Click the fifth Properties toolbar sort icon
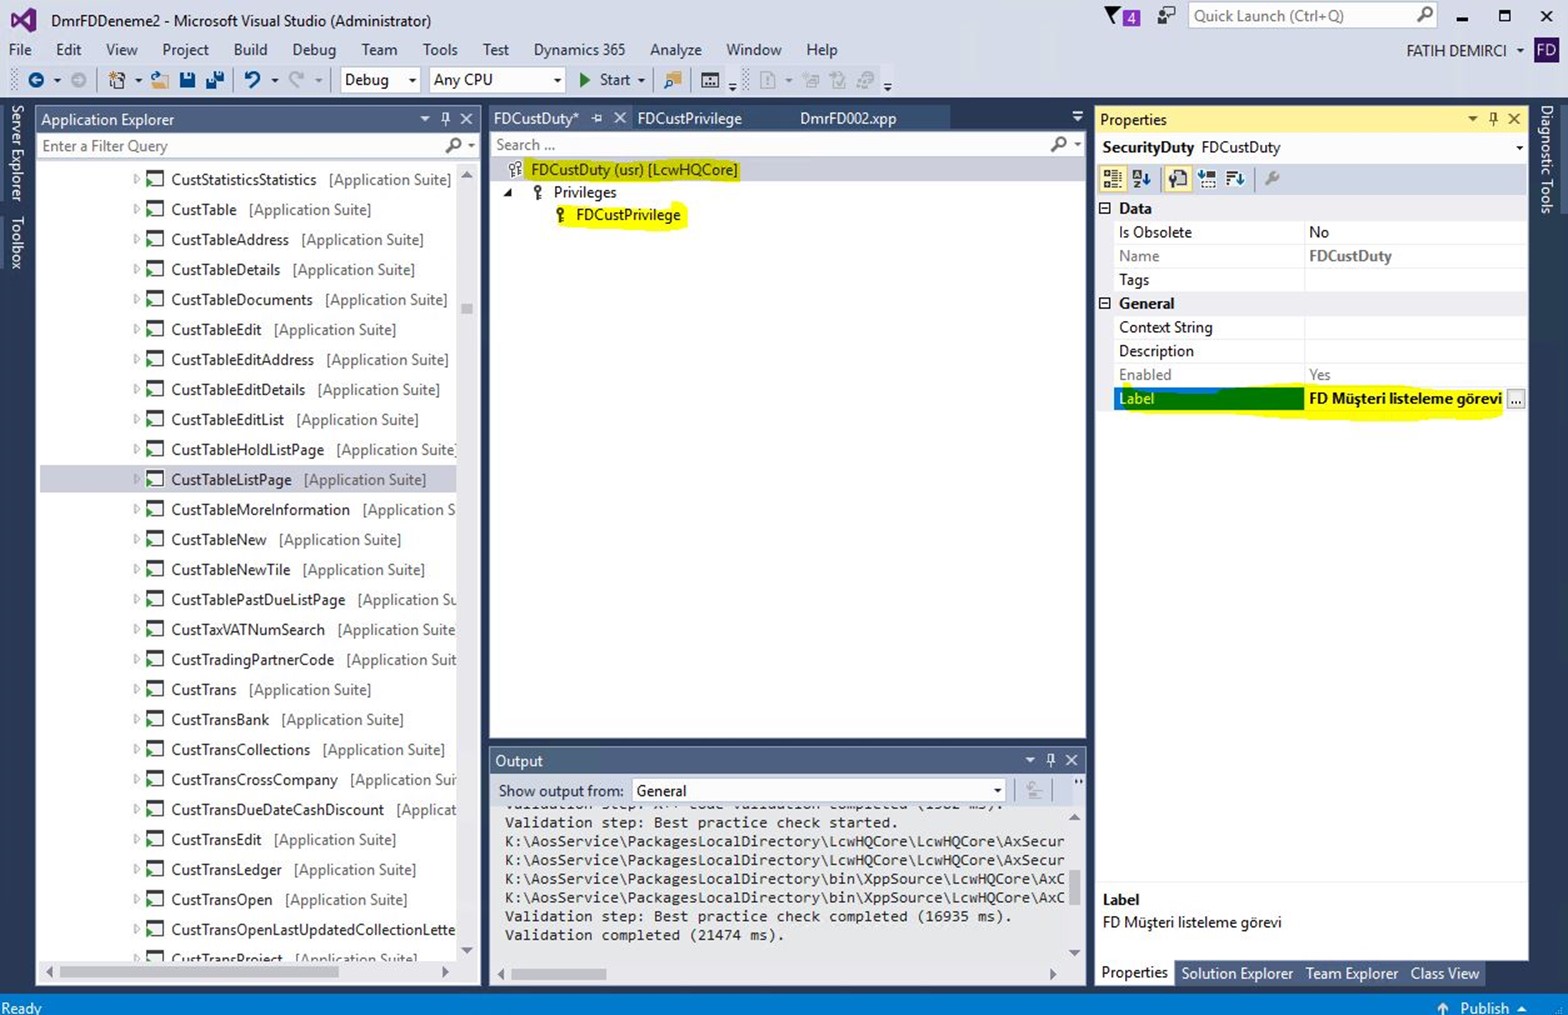The image size is (1568, 1015). (x=1235, y=179)
